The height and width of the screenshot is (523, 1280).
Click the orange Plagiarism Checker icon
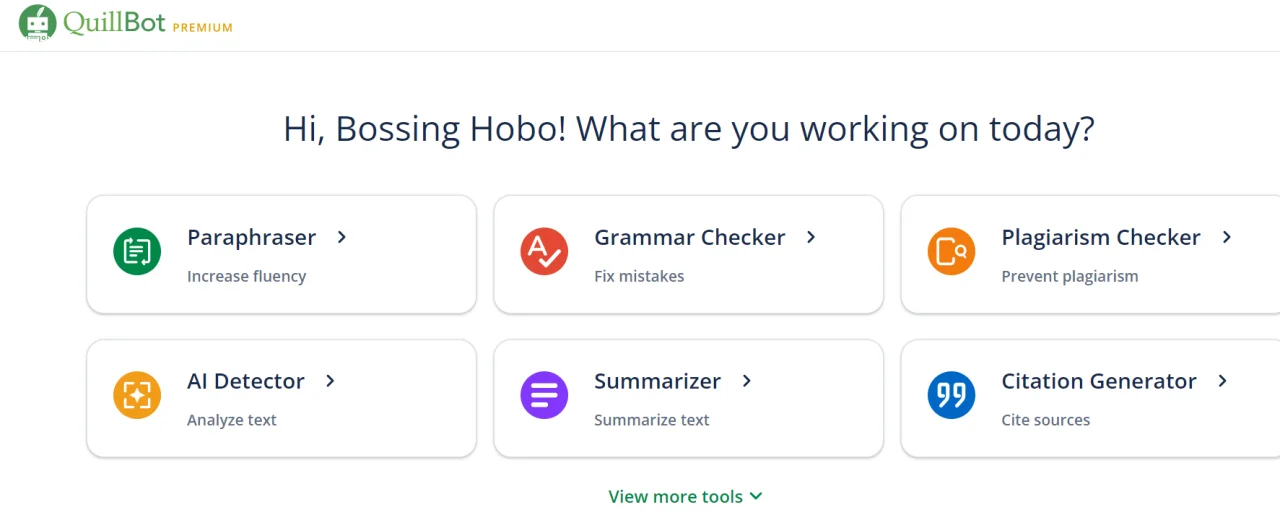pyautogui.click(x=951, y=251)
